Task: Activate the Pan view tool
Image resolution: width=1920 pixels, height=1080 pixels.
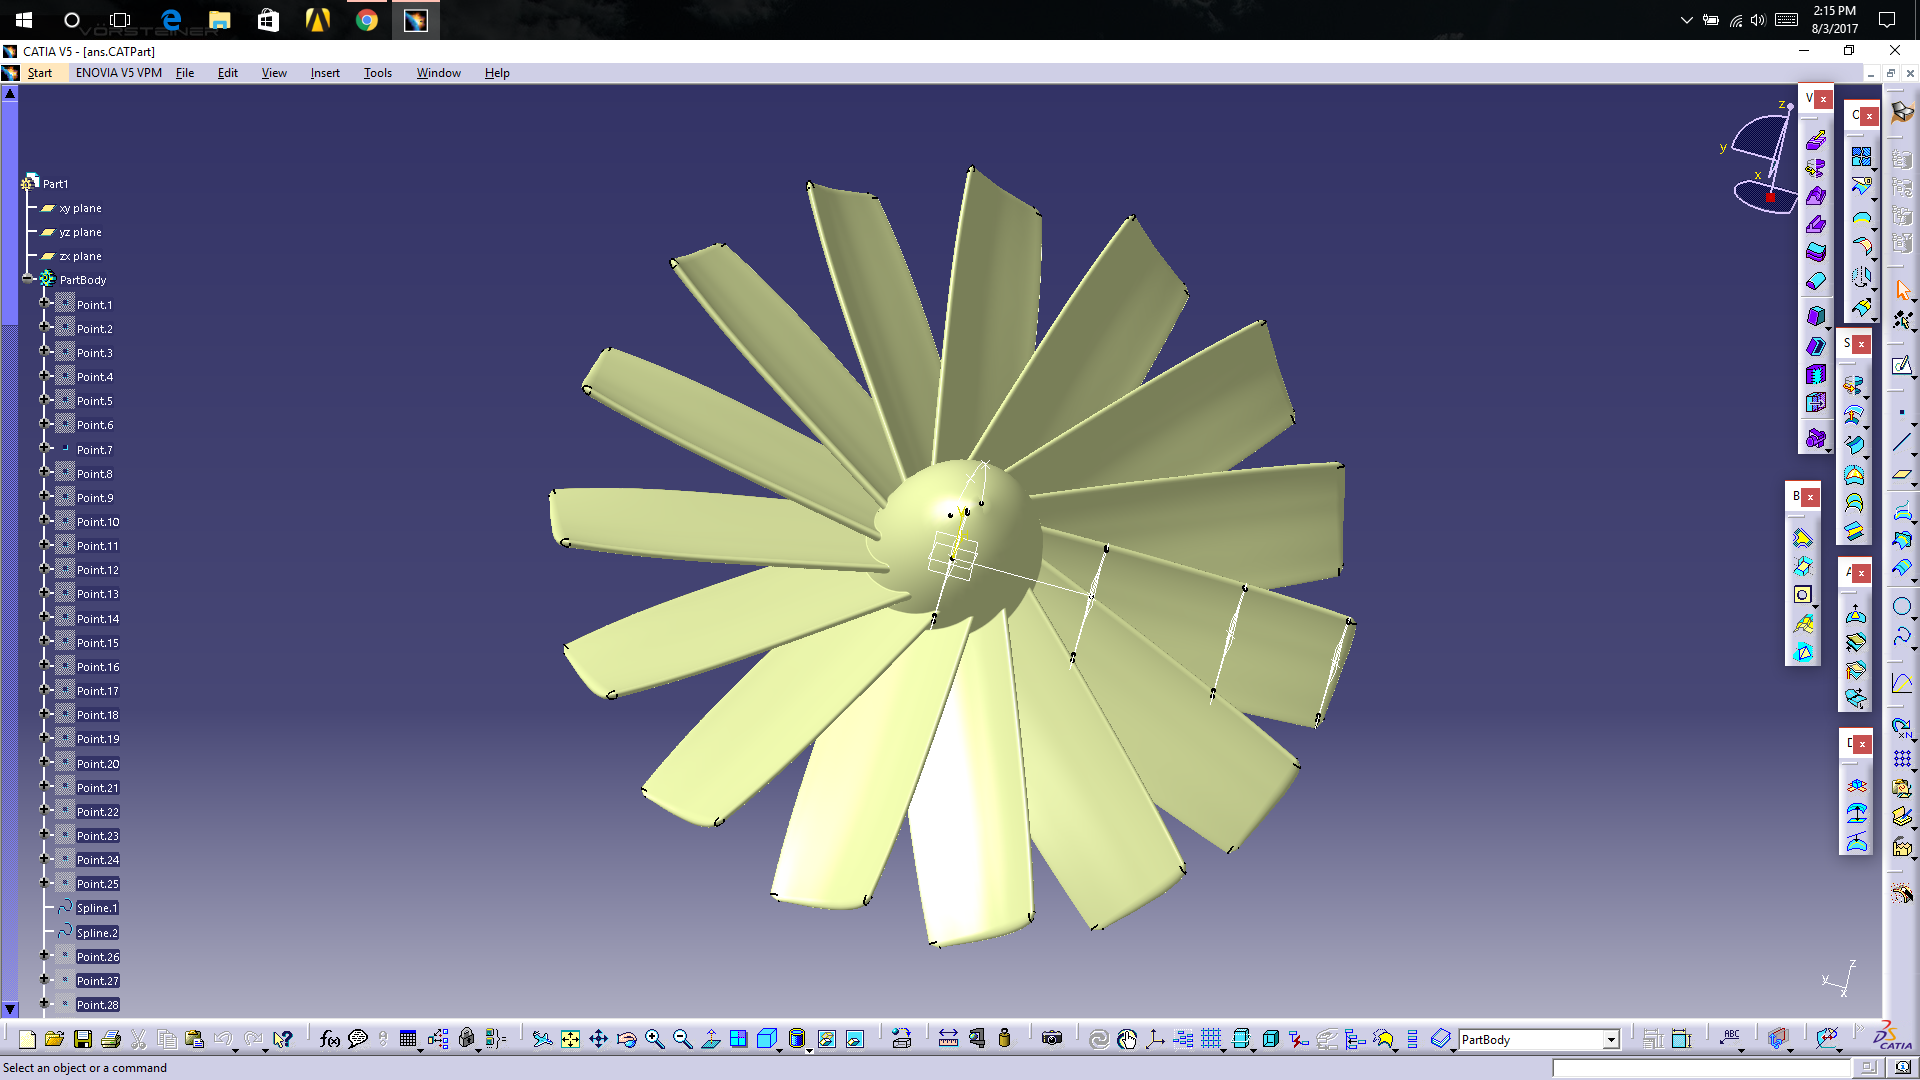Action: point(598,1040)
